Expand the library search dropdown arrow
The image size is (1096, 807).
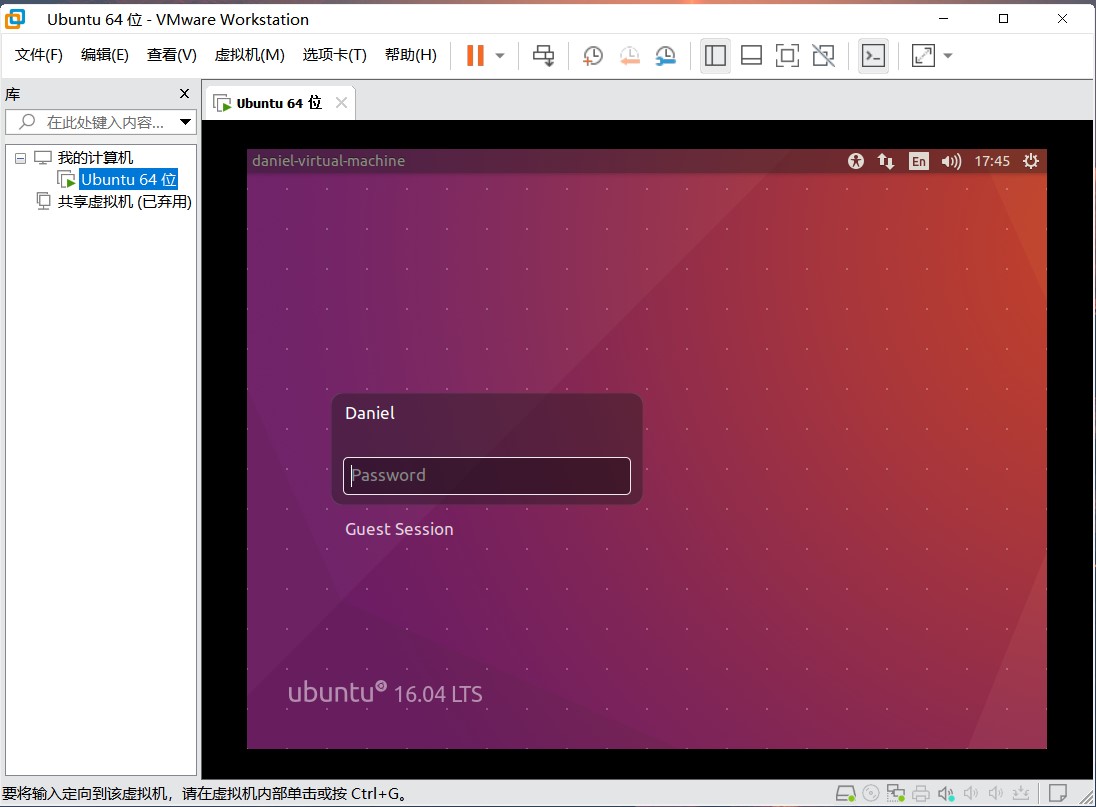185,122
